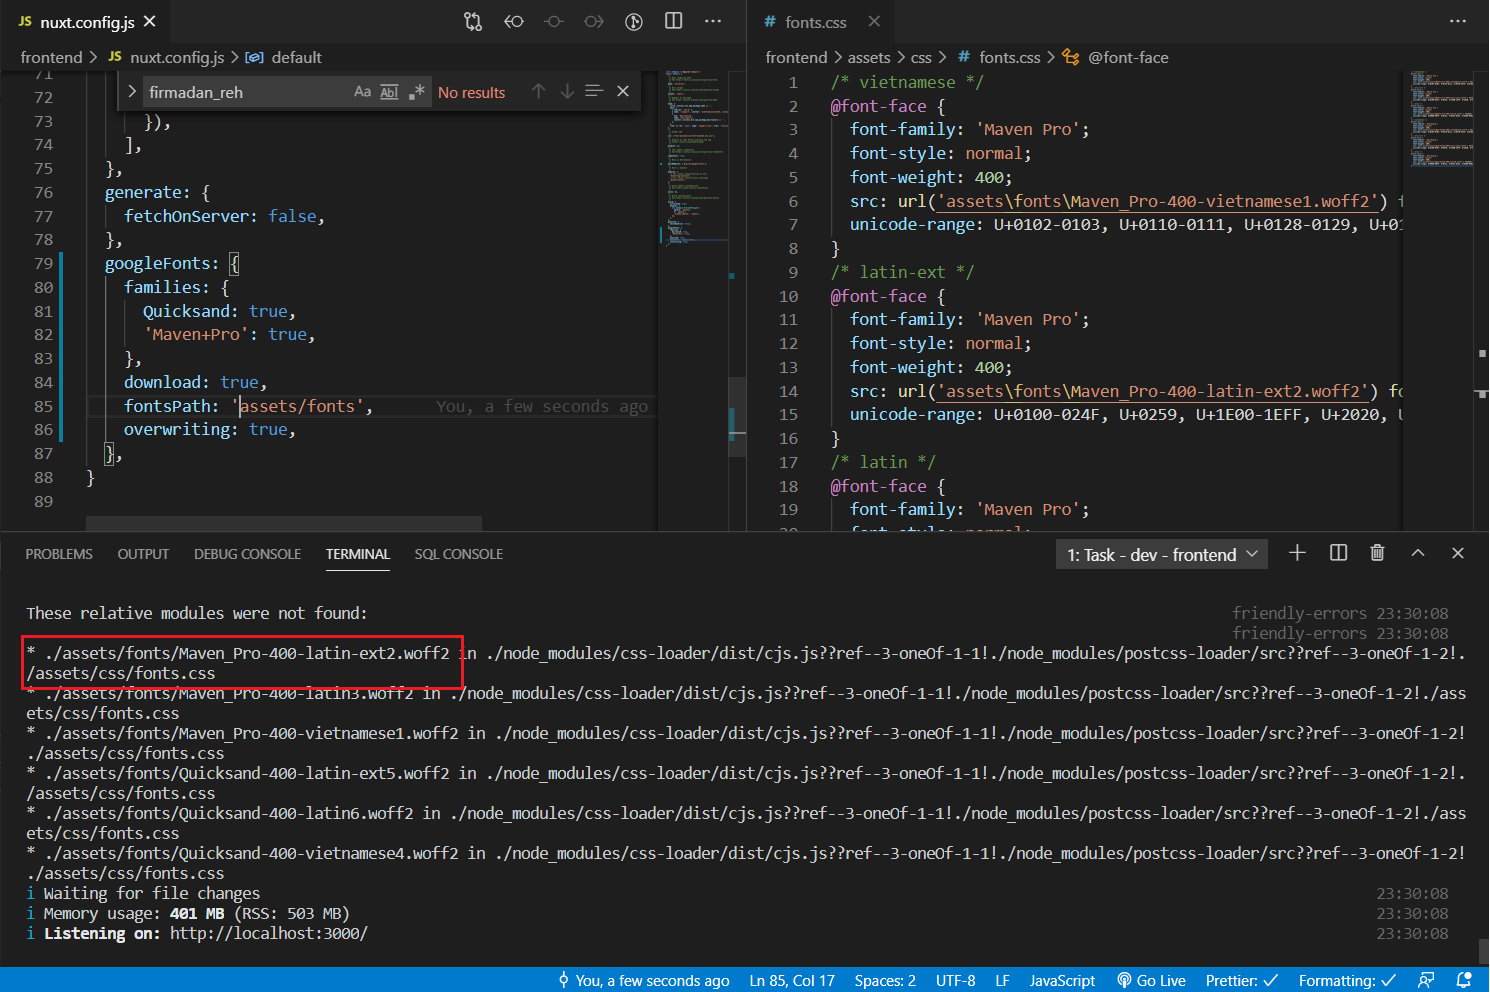Click 'Ln 85, Col 17' in status bar
Viewport: 1490px width, 992px height.
pyautogui.click(x=792, y=981)
